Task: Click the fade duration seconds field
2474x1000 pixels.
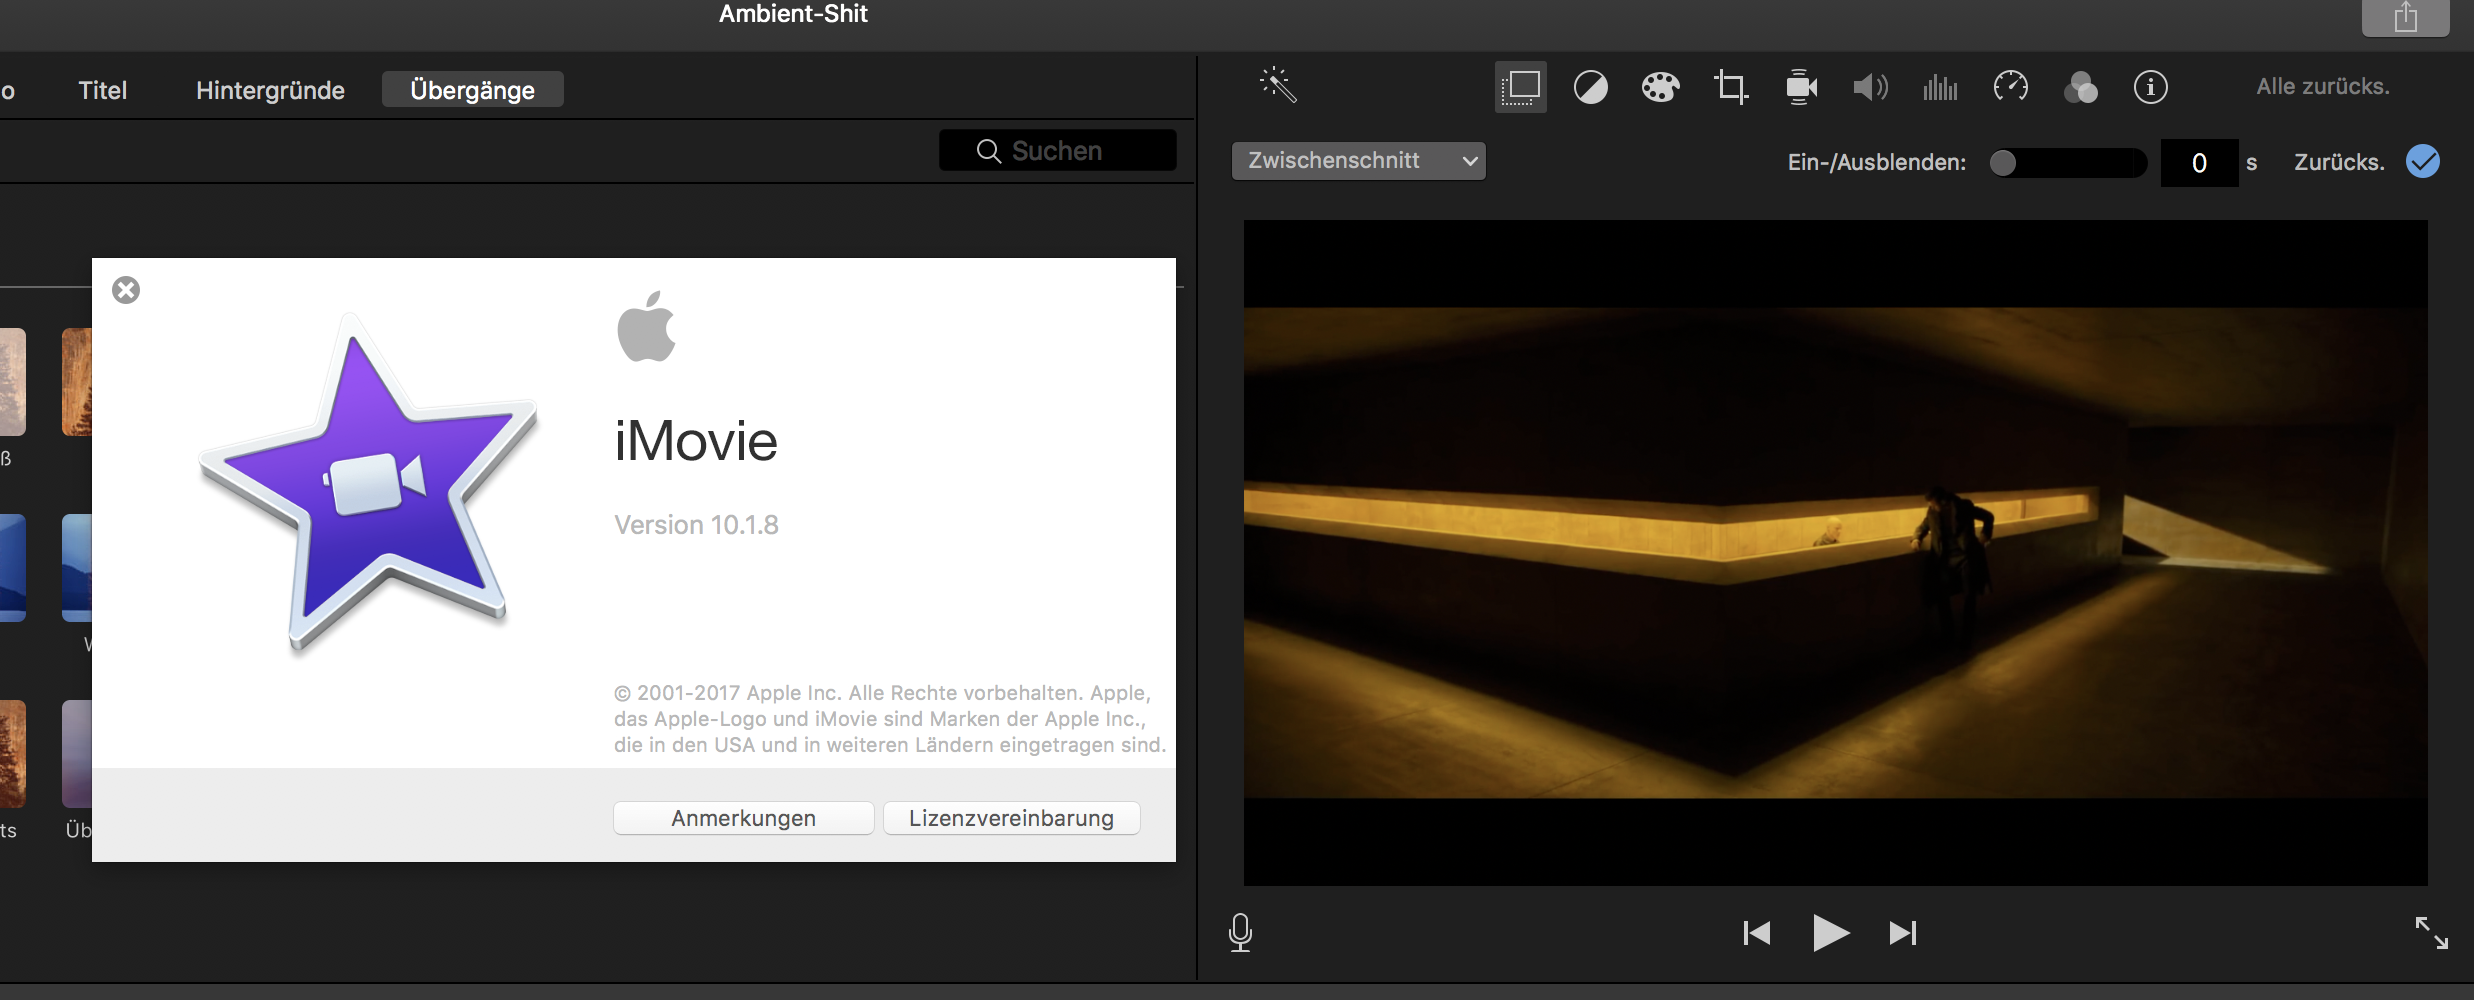Action: (x=2199, y=163)
